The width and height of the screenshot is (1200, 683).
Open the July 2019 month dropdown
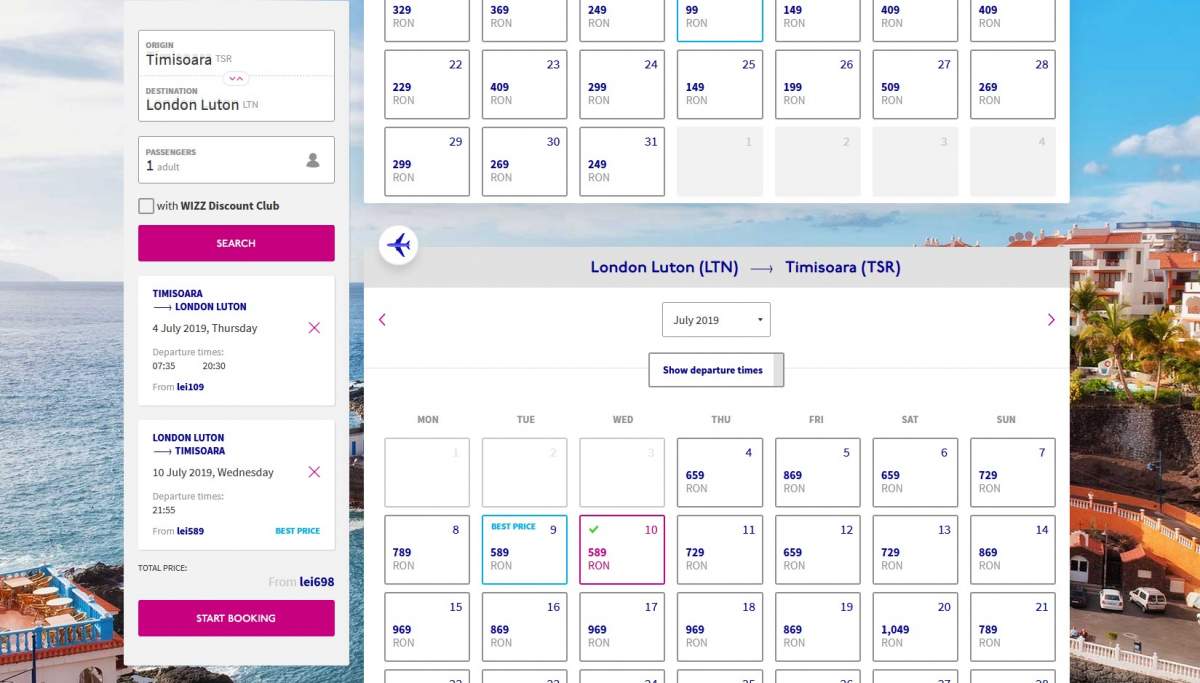[x=716, y=320]
